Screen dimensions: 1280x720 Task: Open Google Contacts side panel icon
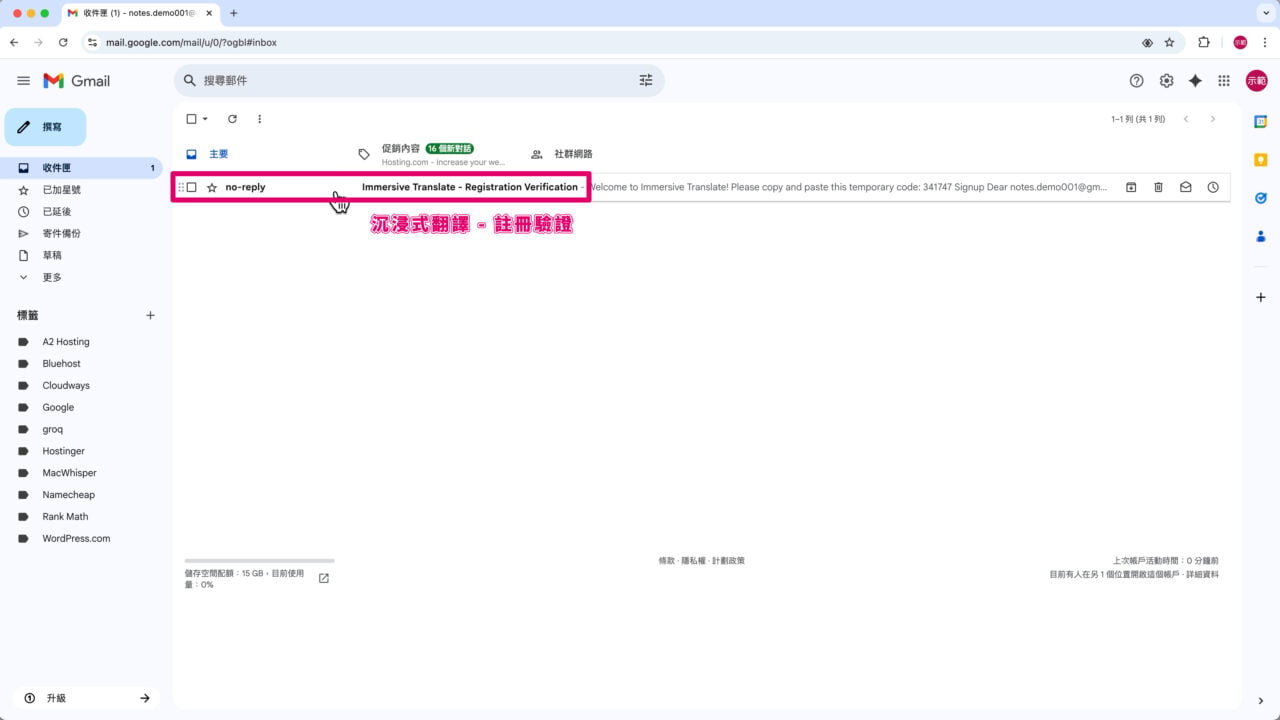pyautogui.click(x=1261, y=237)
